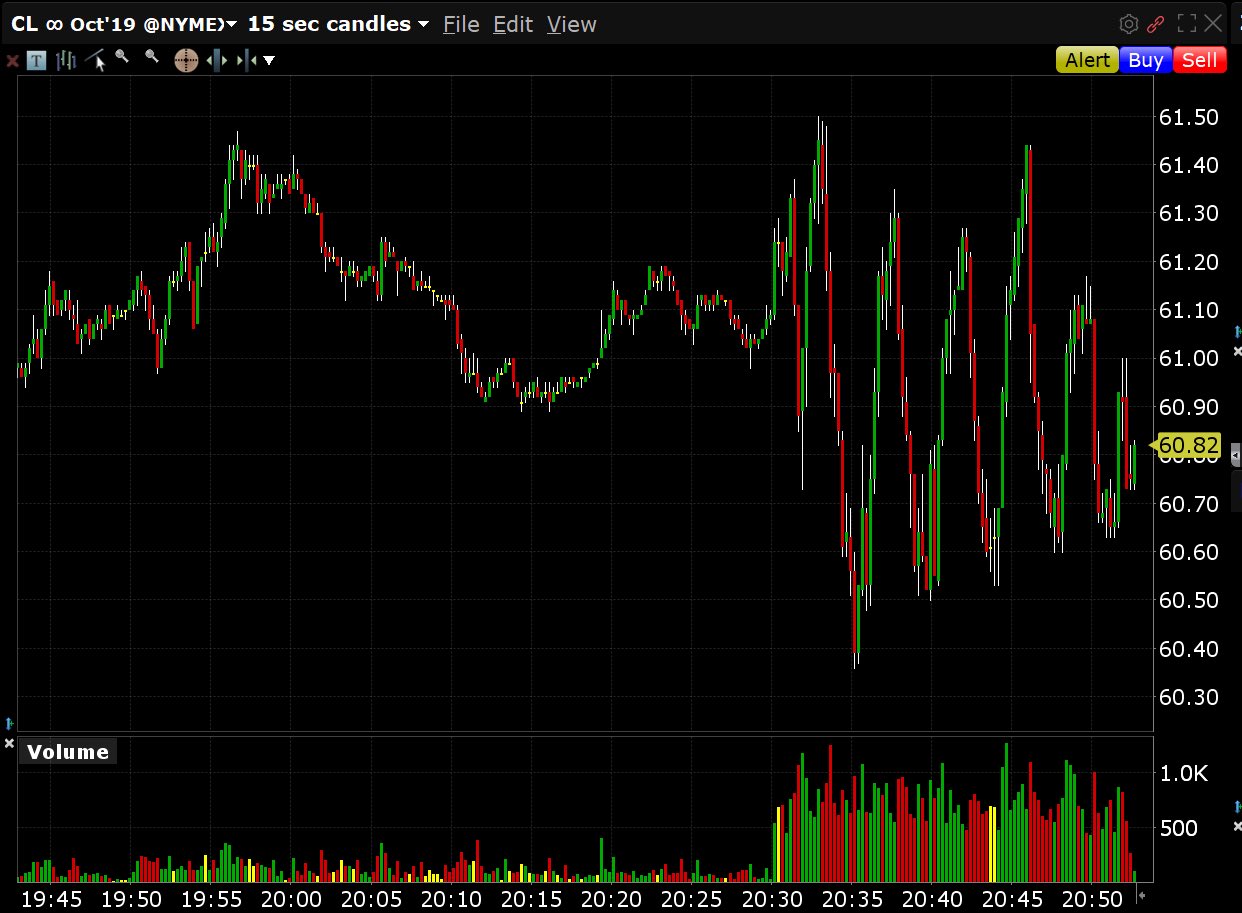This screenshot has height=913, width=1242.
Task: Click the 60.30 price axis label
Action: (1188, 697)
